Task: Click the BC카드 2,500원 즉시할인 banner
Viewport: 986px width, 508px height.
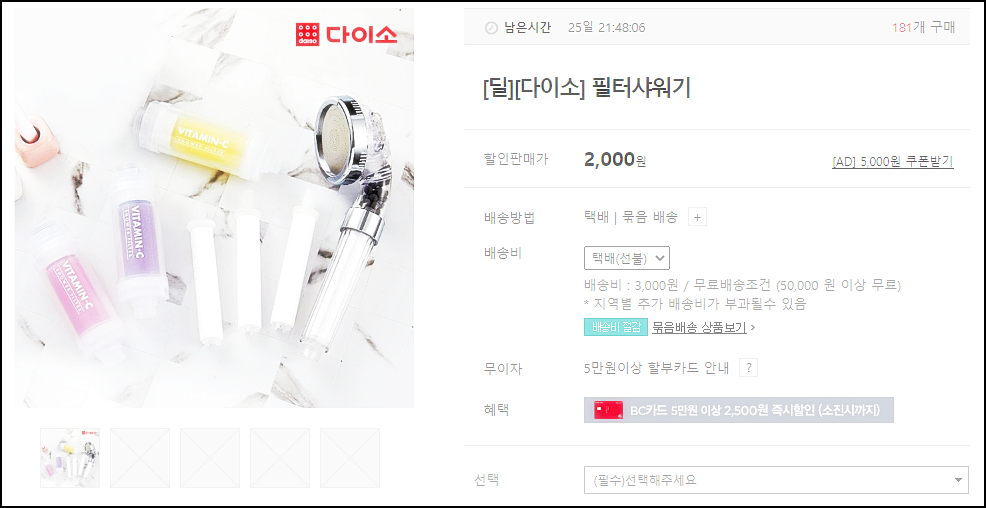Action: [739, 410]
